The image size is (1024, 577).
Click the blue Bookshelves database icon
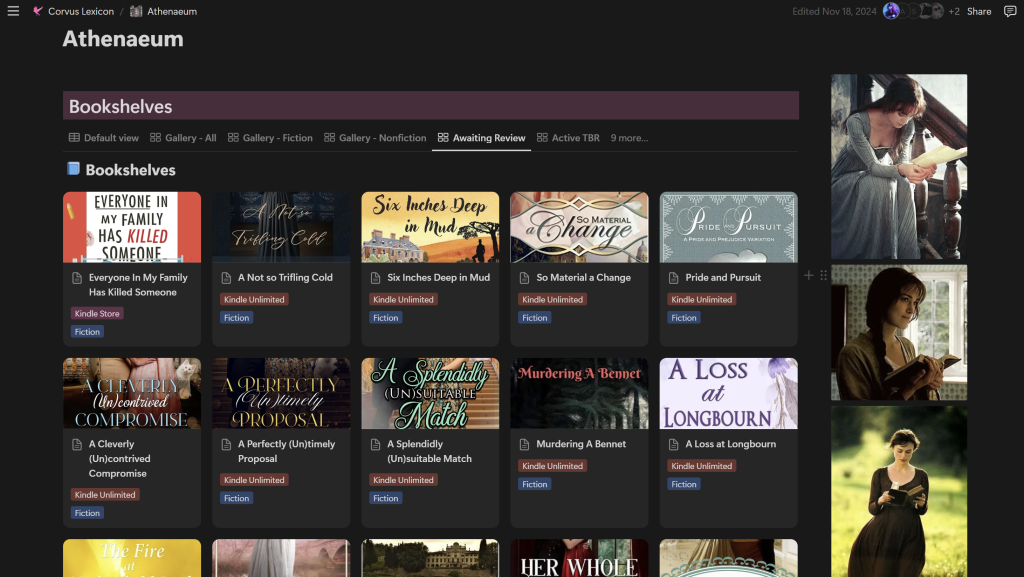(73, 170)
